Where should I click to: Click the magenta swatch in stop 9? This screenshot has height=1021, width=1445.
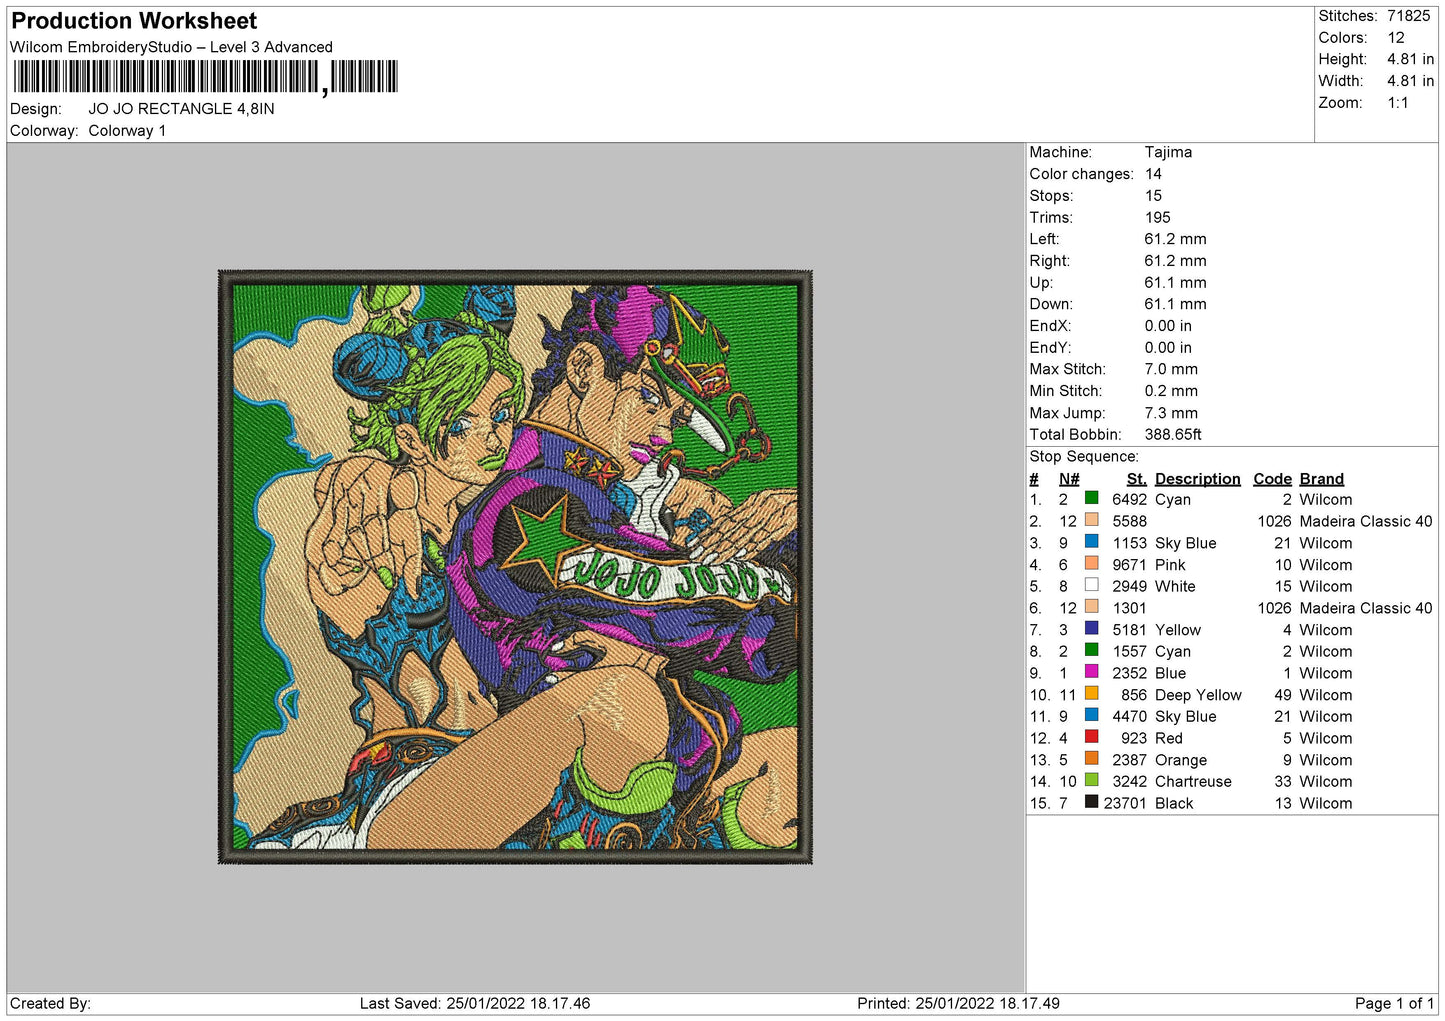(1091, 673)
